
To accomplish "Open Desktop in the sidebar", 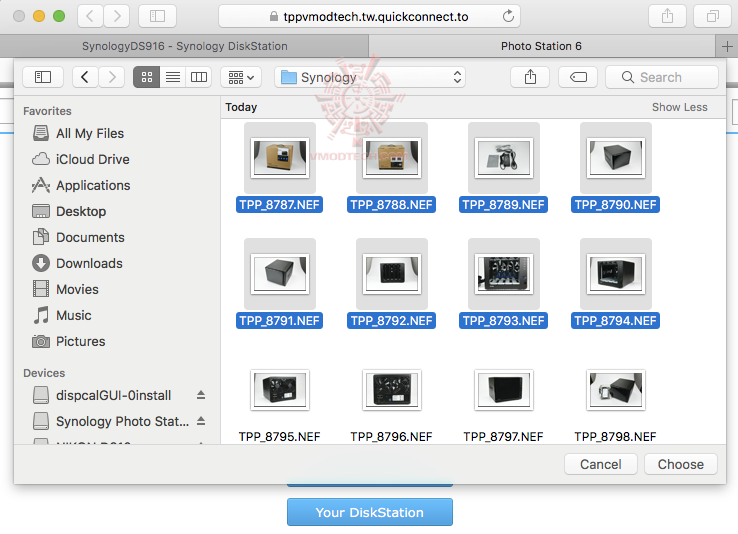I will tap(69, 212).
